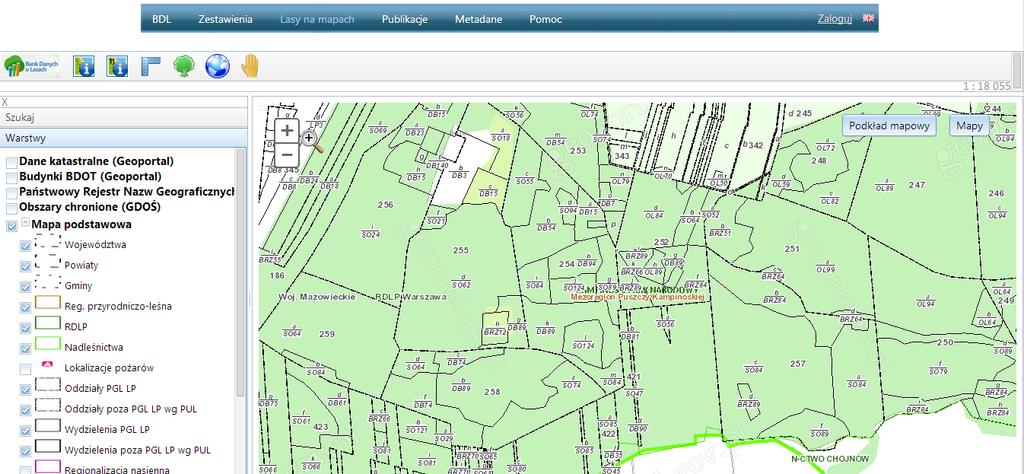Image resolution: width=1024 pixels, height=474 pixels.
Task: Open the Metadane menu
Action: click(478, 19)
